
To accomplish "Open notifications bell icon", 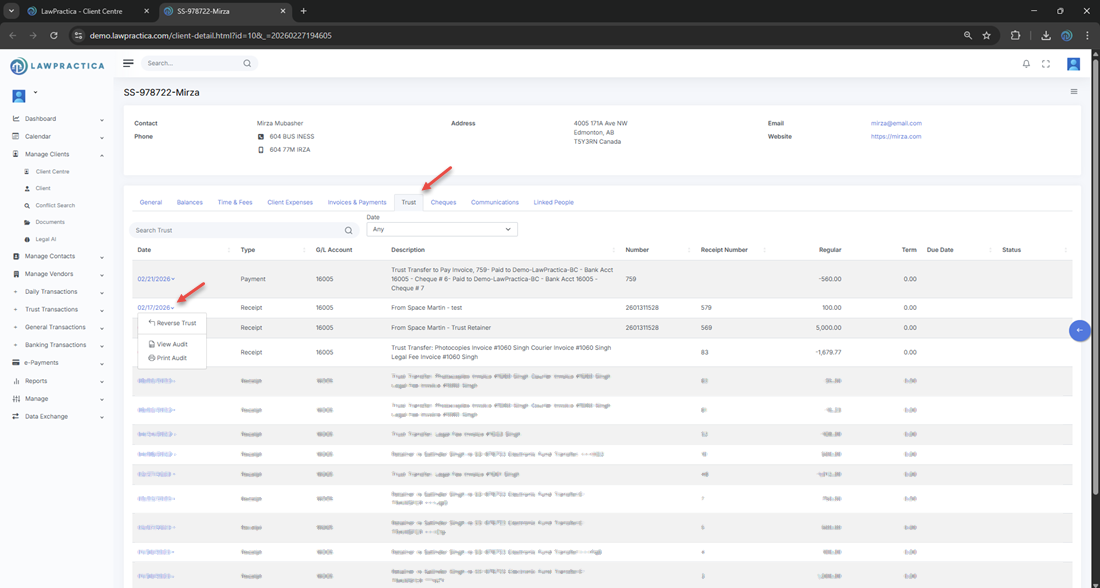I will 1026,64.
